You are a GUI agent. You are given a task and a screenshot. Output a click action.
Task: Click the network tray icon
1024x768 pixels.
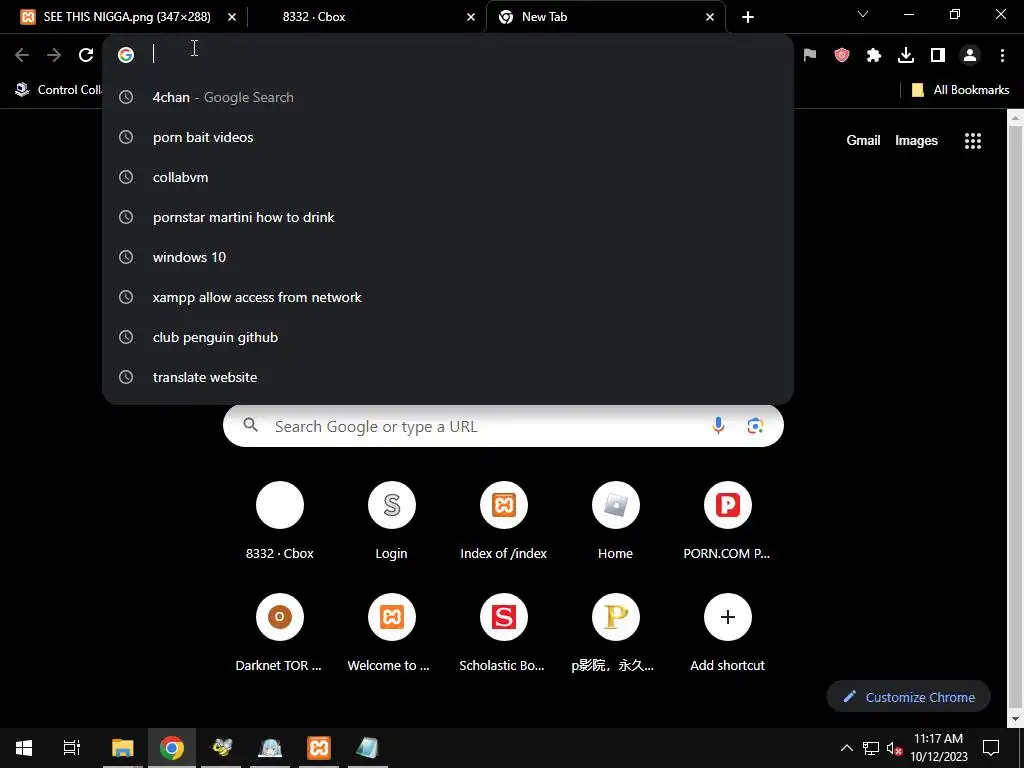(871, 748)
